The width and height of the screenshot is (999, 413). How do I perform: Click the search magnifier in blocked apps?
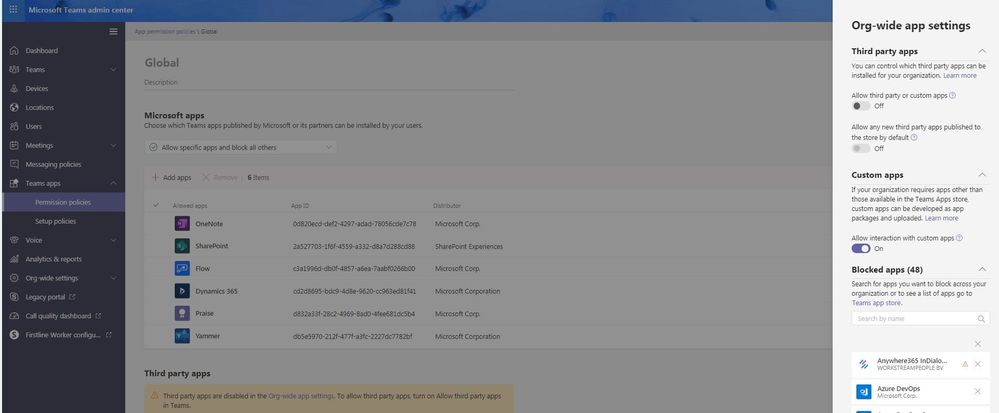981,319
